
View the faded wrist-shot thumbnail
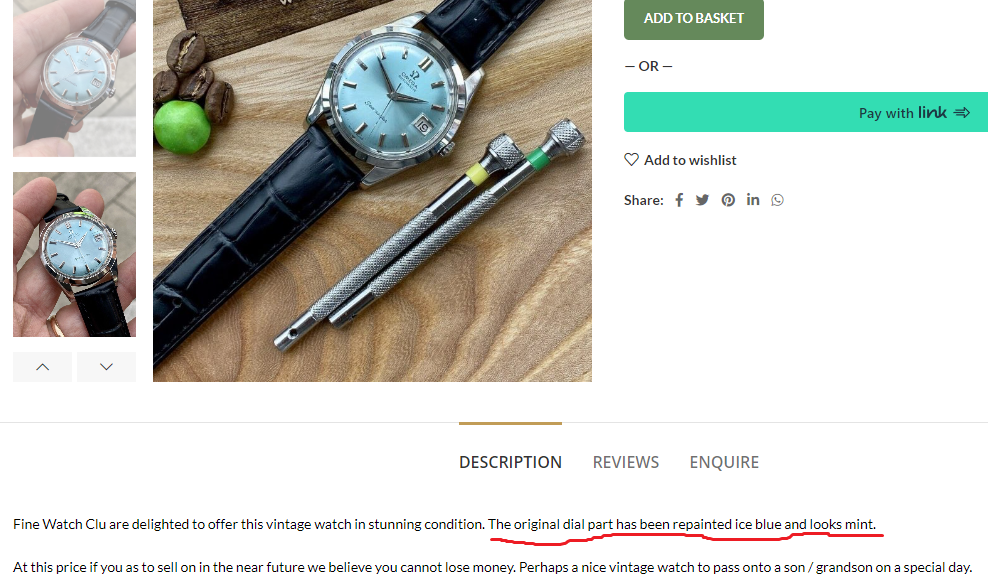(x=74, y=78)
